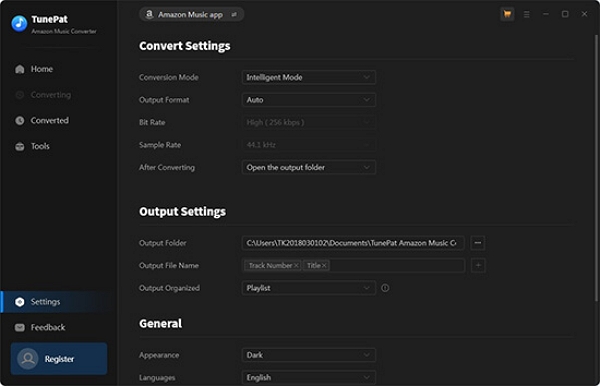This screenshot has height=386, width=600.
Task: Click the Feedback envelope icon
Action: pos(20,327)
